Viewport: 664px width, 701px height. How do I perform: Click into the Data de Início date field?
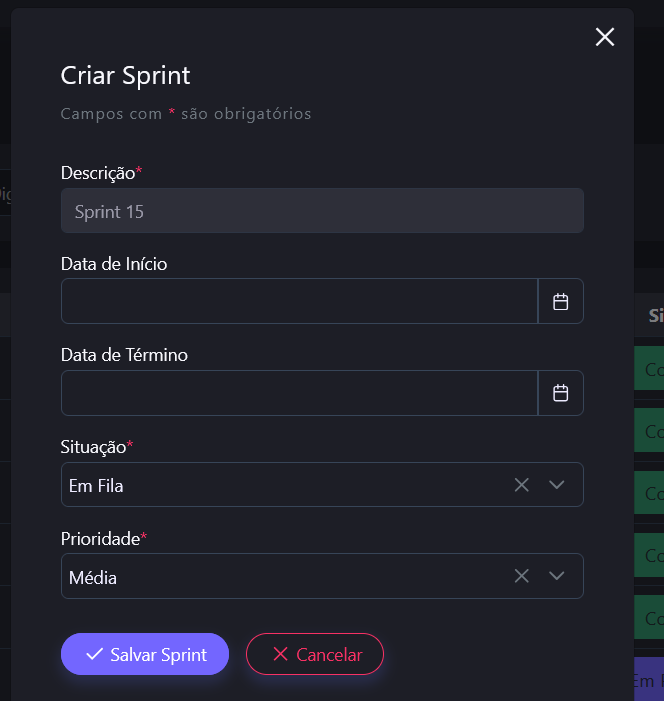(299, 301)
